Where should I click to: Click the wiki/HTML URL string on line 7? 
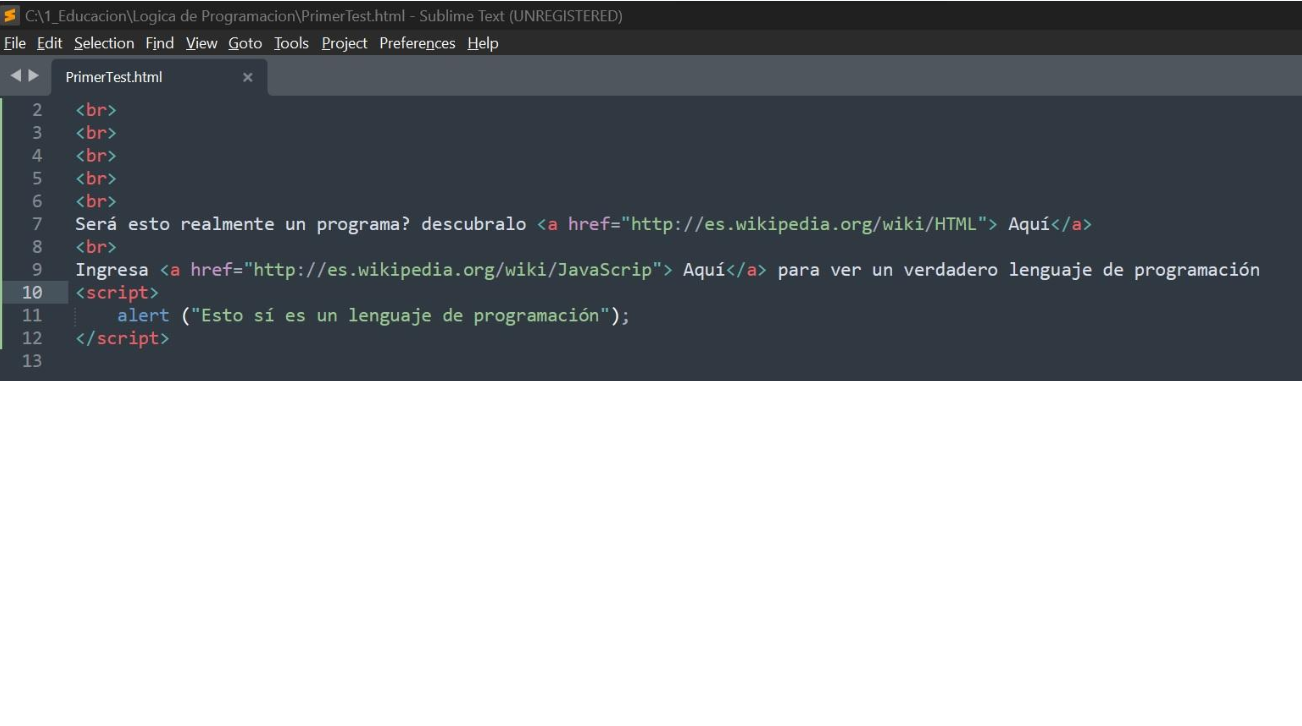point(803,224)
